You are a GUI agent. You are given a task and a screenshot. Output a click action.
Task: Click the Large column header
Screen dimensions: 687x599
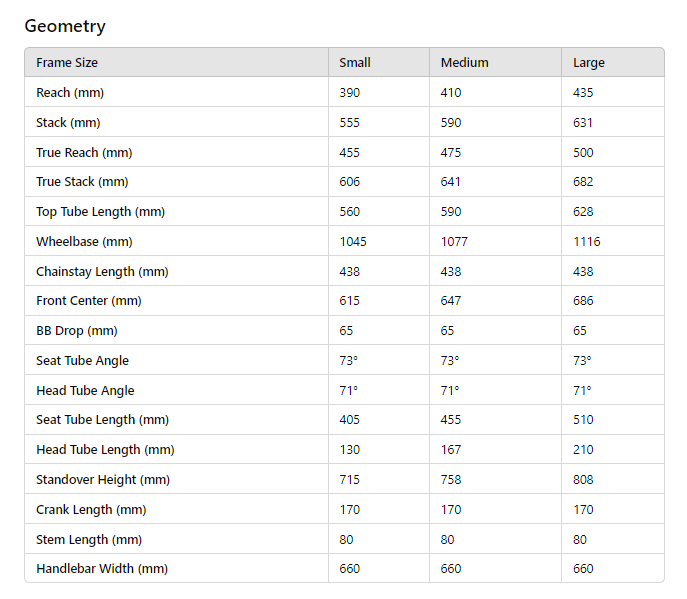589,63
